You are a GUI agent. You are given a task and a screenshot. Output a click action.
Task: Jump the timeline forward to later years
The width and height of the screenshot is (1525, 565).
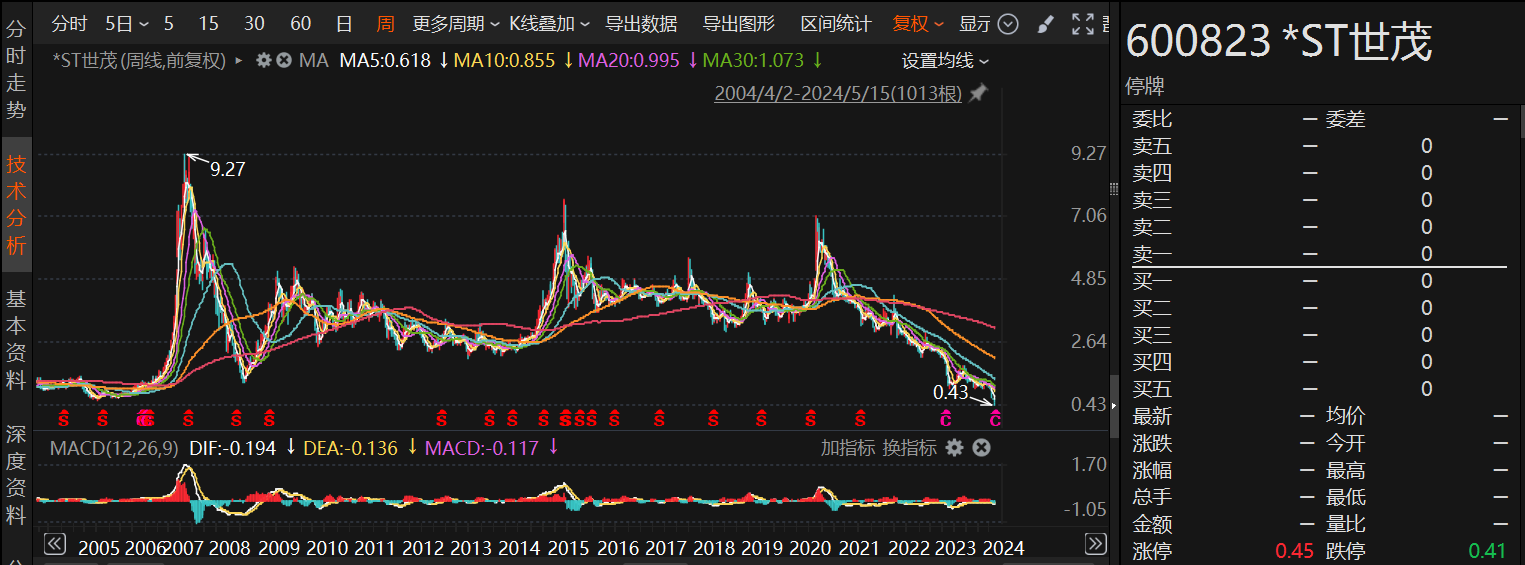1096,544
